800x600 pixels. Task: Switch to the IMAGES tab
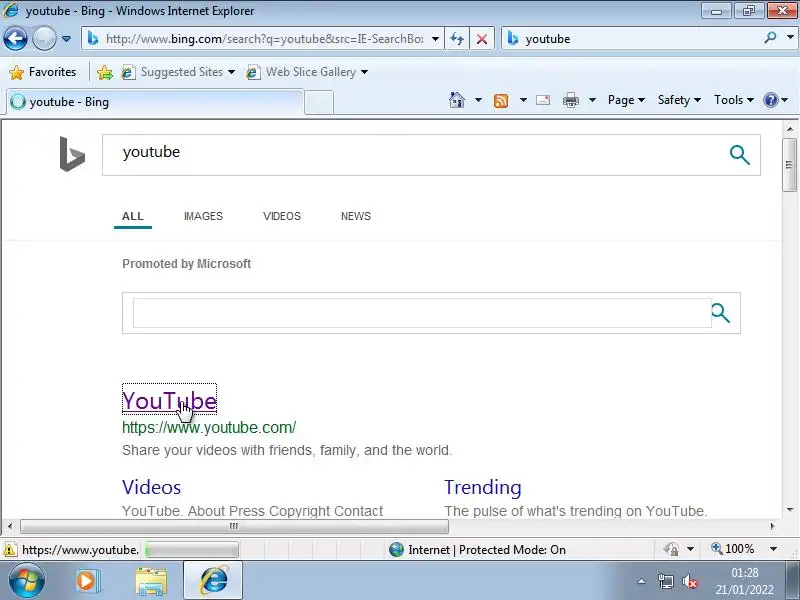(x=203, y=216)
